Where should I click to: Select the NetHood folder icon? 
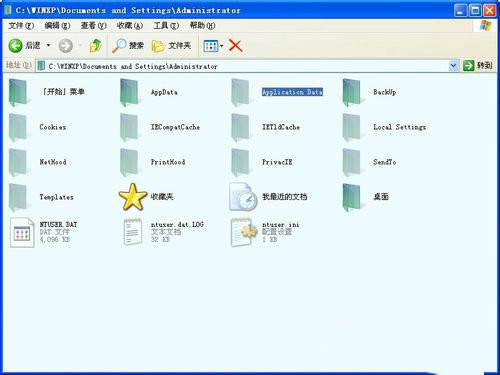tap(18, 162)
